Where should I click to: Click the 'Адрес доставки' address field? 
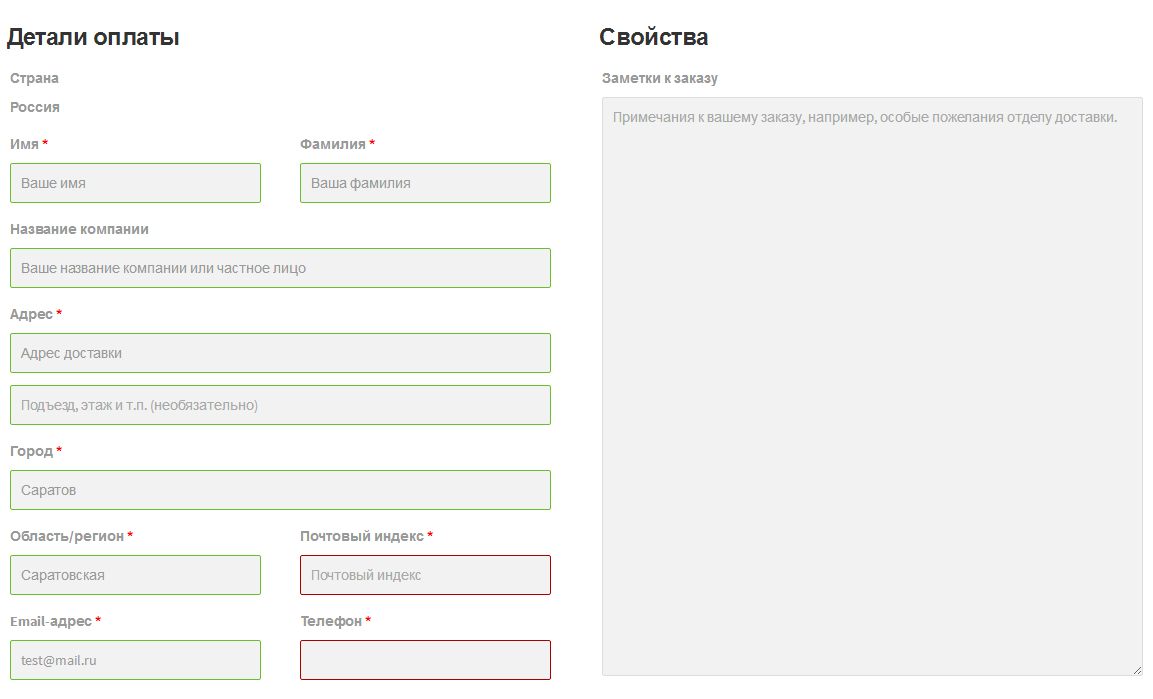click(280, 354)
